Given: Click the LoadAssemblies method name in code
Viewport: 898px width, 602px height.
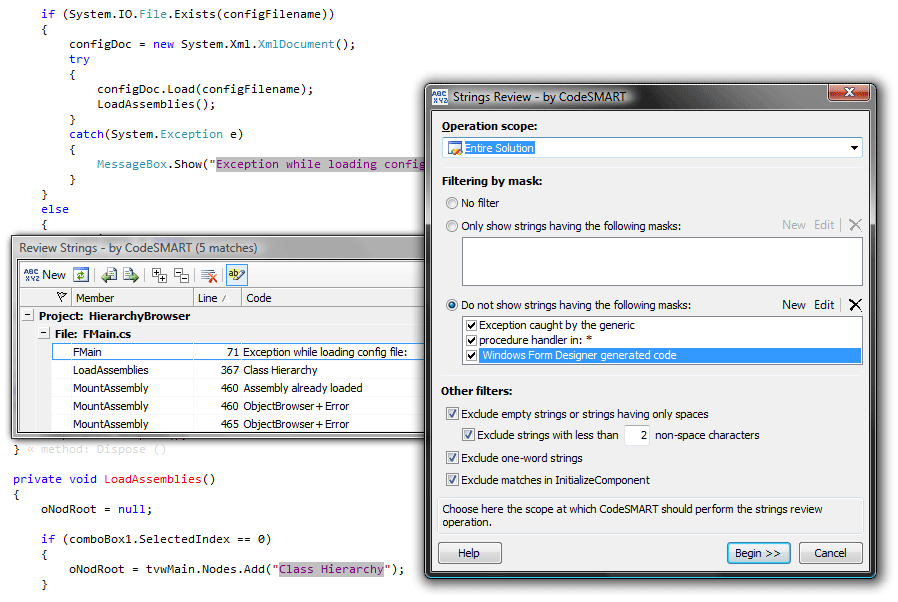Looking at the screenshot, I should pyautogui.click(x=152, y=479).
